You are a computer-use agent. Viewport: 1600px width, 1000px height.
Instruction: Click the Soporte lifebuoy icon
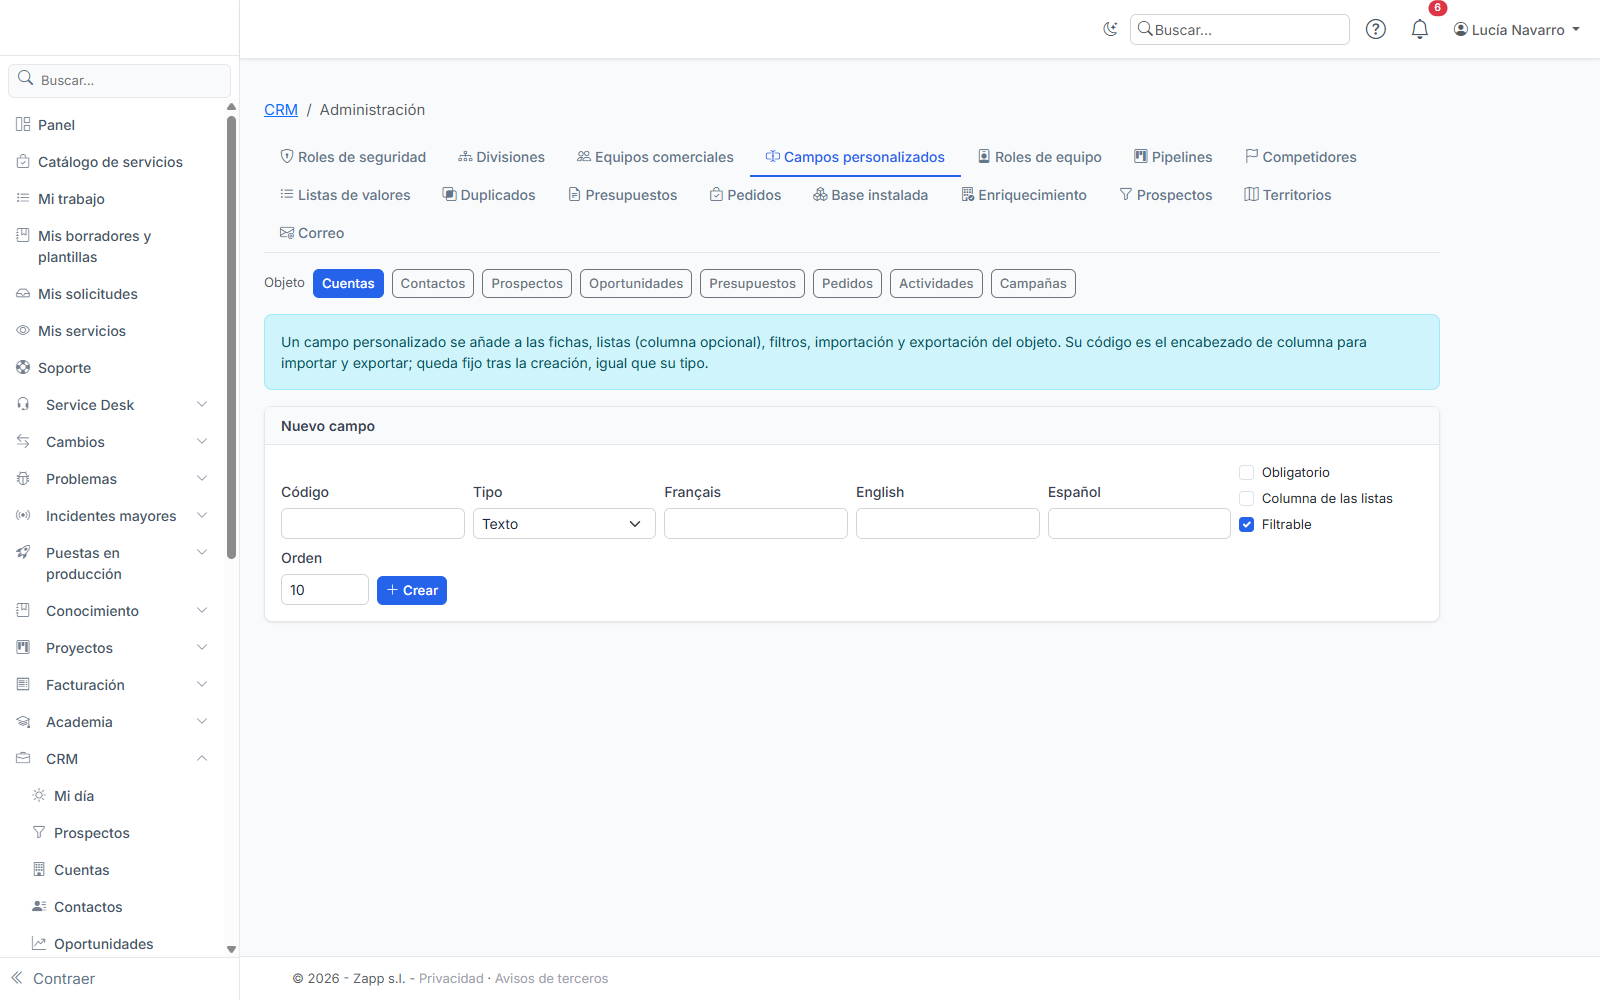tap(23, 368)
